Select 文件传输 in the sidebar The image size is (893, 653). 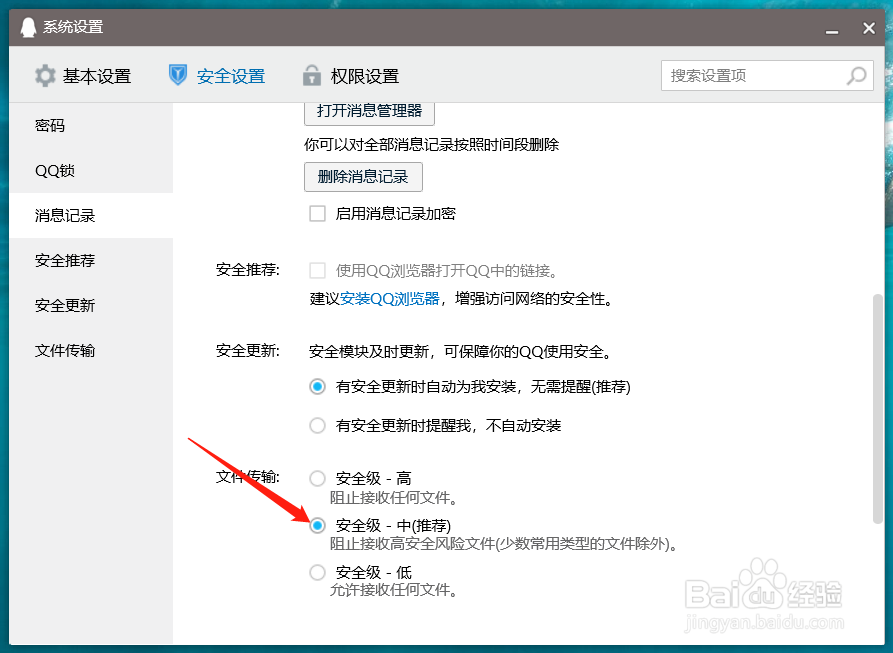pyautogui.click(x=91, y=350)
